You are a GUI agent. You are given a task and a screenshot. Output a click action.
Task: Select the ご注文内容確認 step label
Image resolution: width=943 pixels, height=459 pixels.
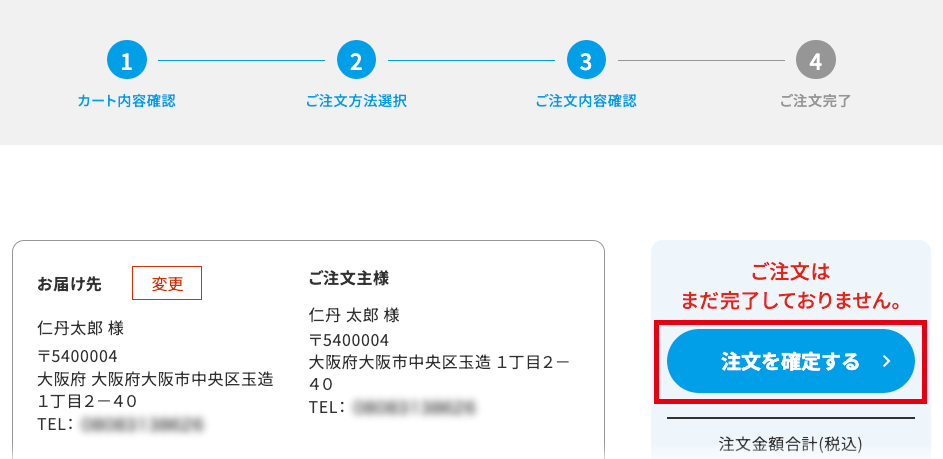point(586,101)
